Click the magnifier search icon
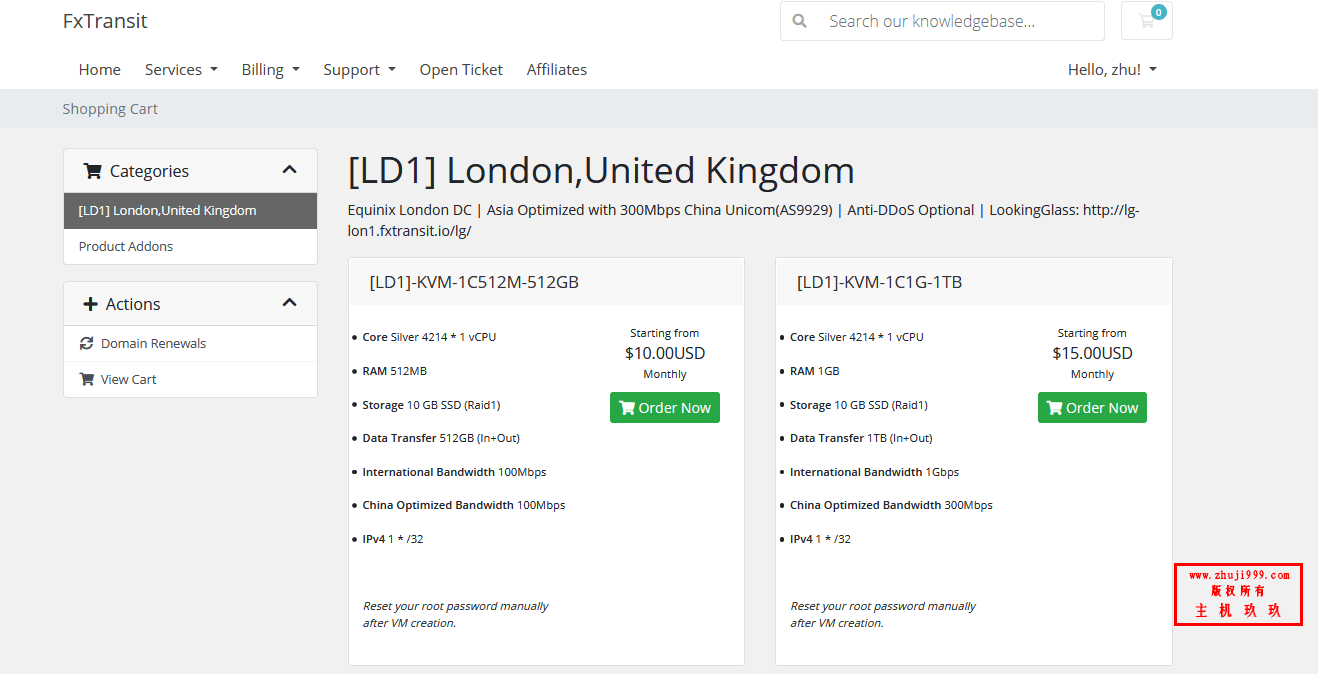 tap(799, 21)
